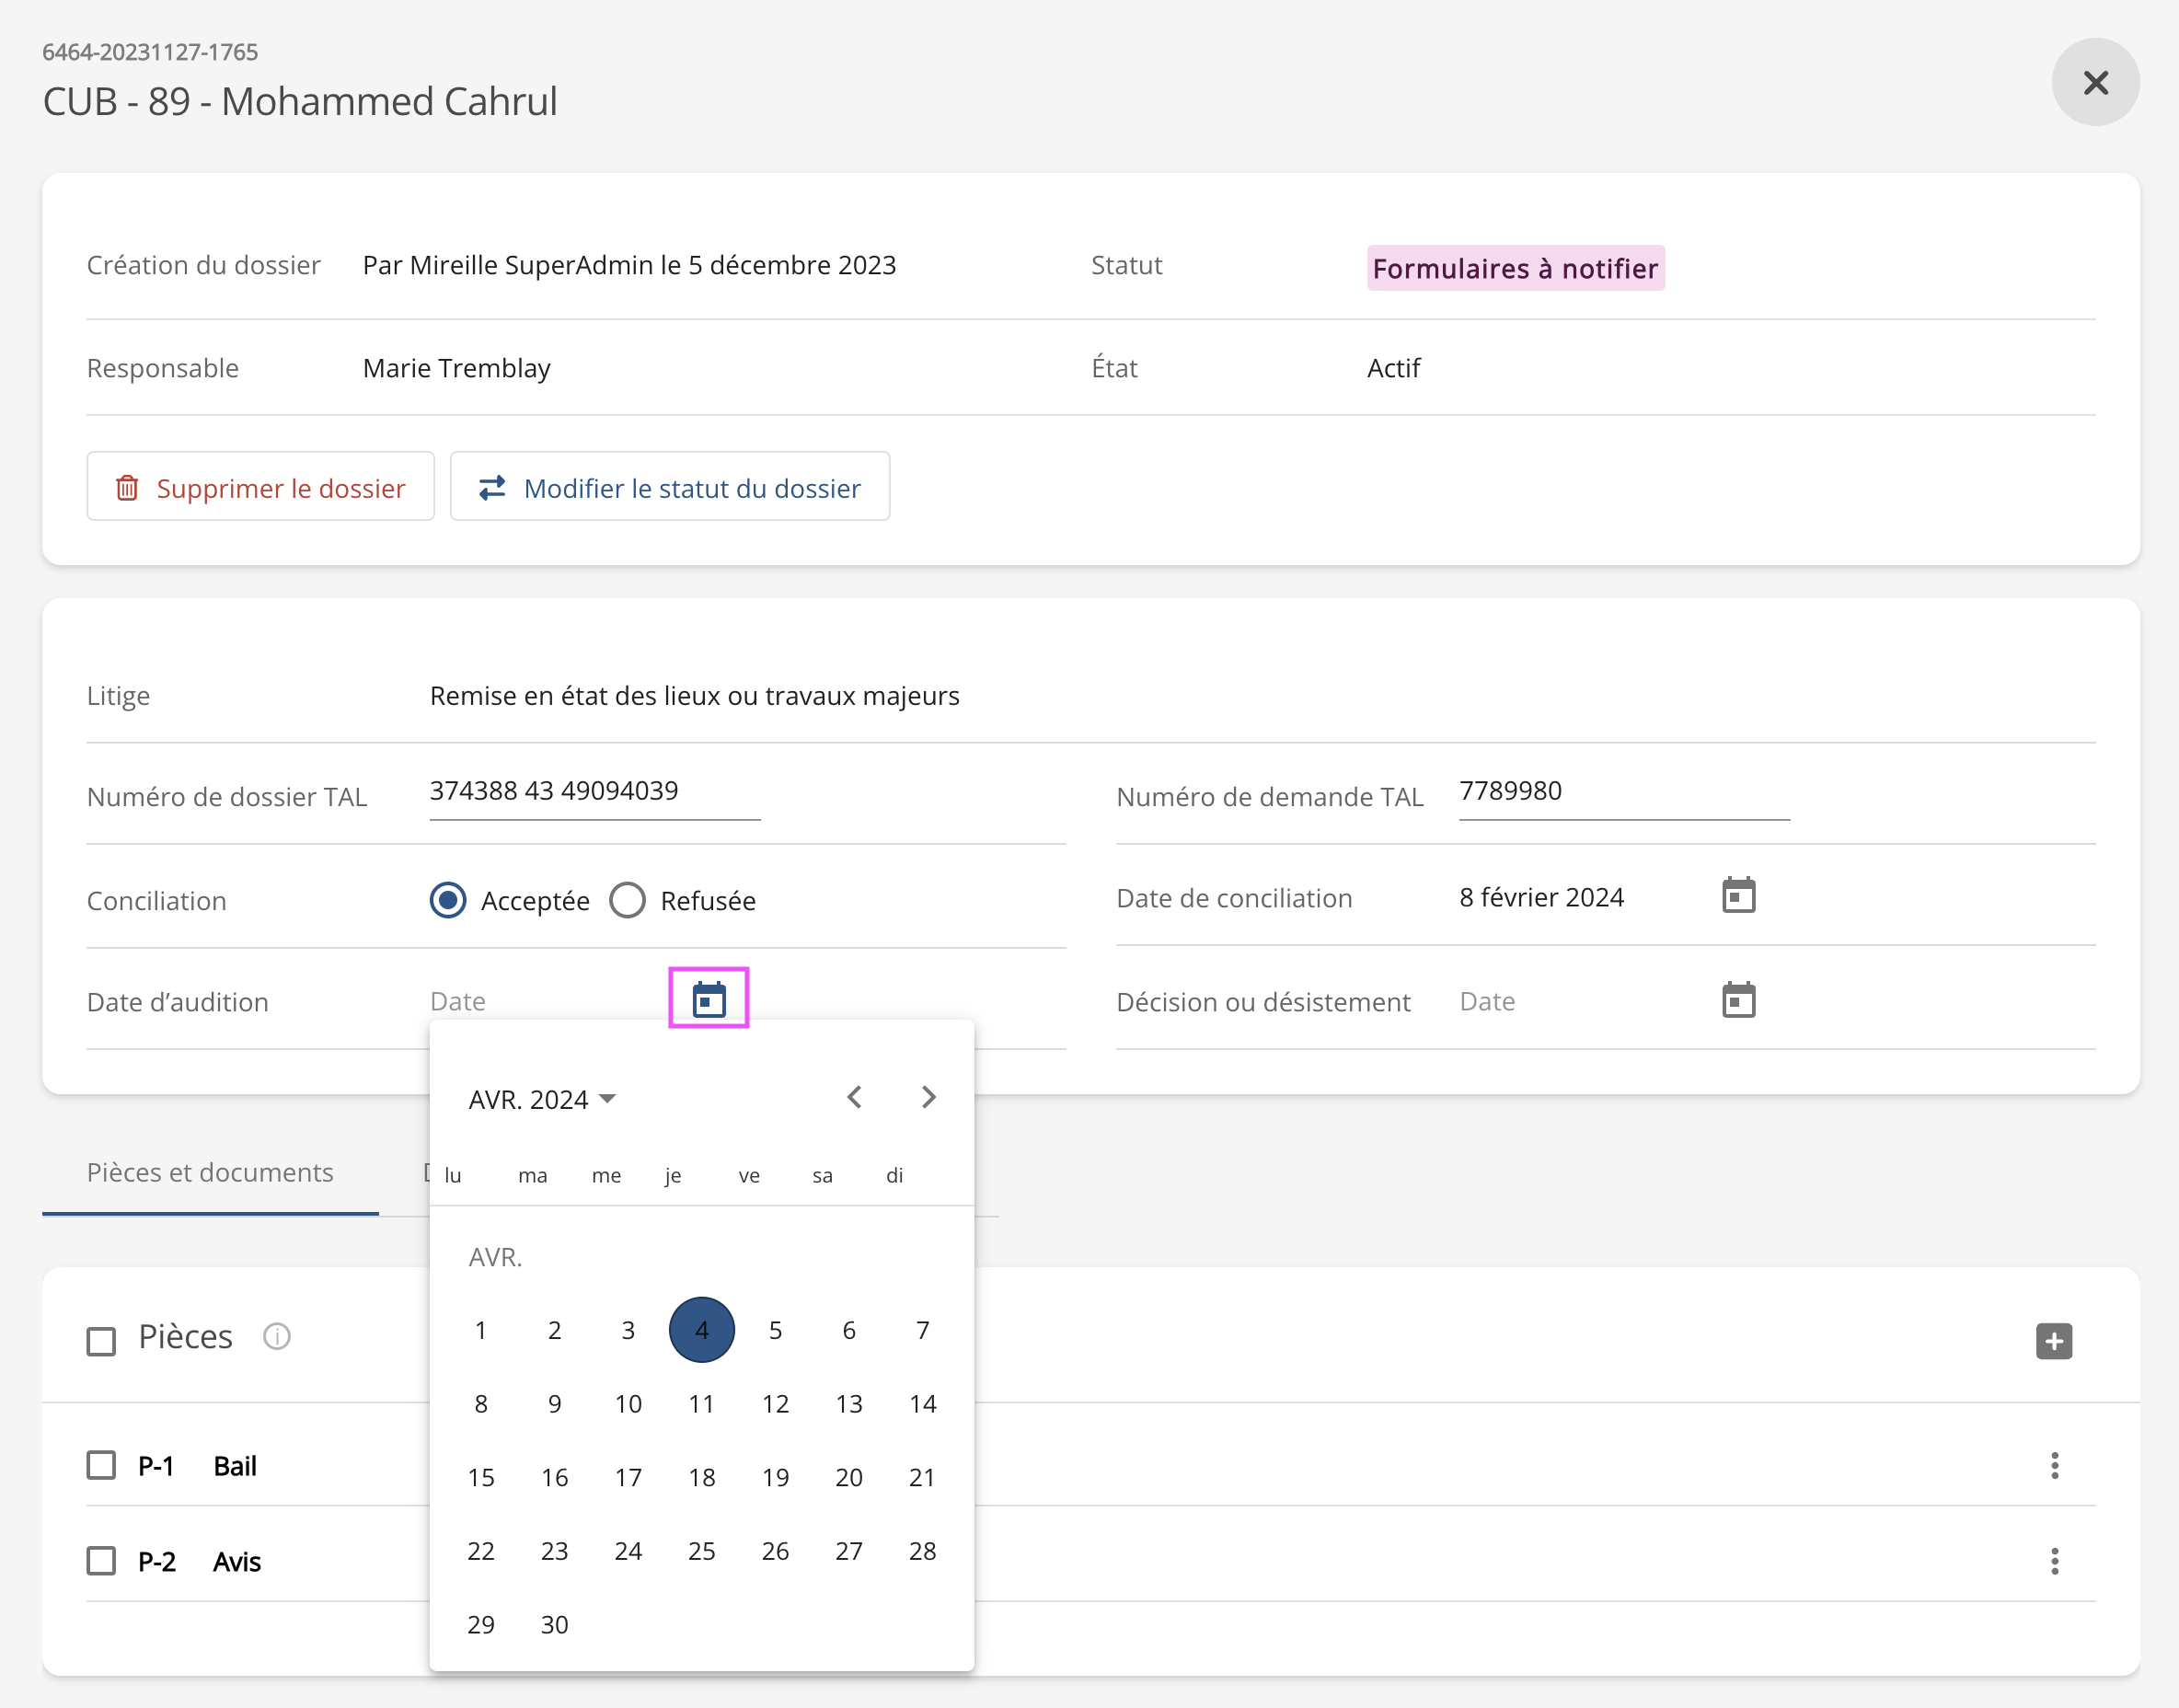Click the add Pièces plus icon
The image size is (2179, 1708).
(2053, 1340)
